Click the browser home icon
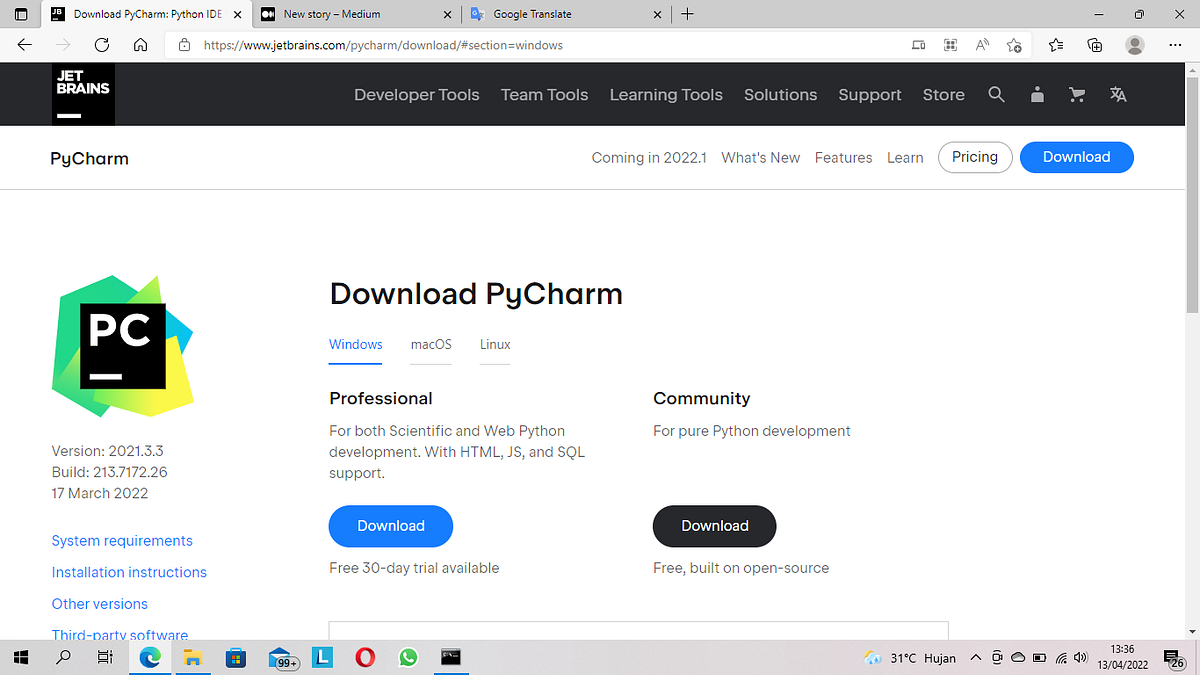 point(140,45)
